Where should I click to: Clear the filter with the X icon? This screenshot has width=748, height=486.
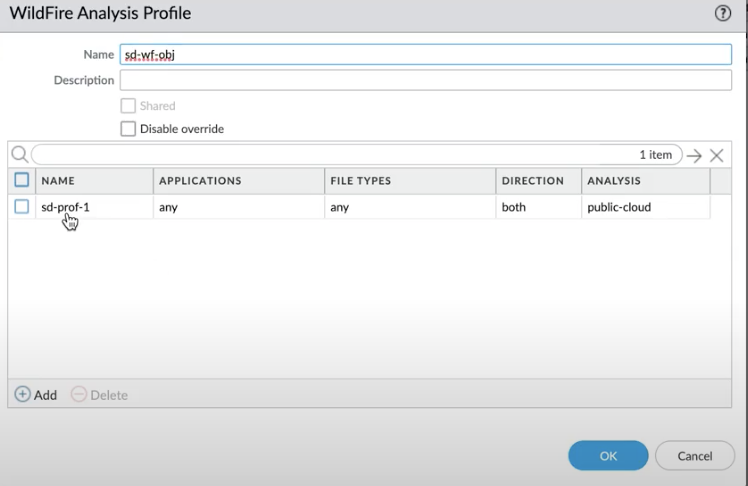tap(716, 156)
